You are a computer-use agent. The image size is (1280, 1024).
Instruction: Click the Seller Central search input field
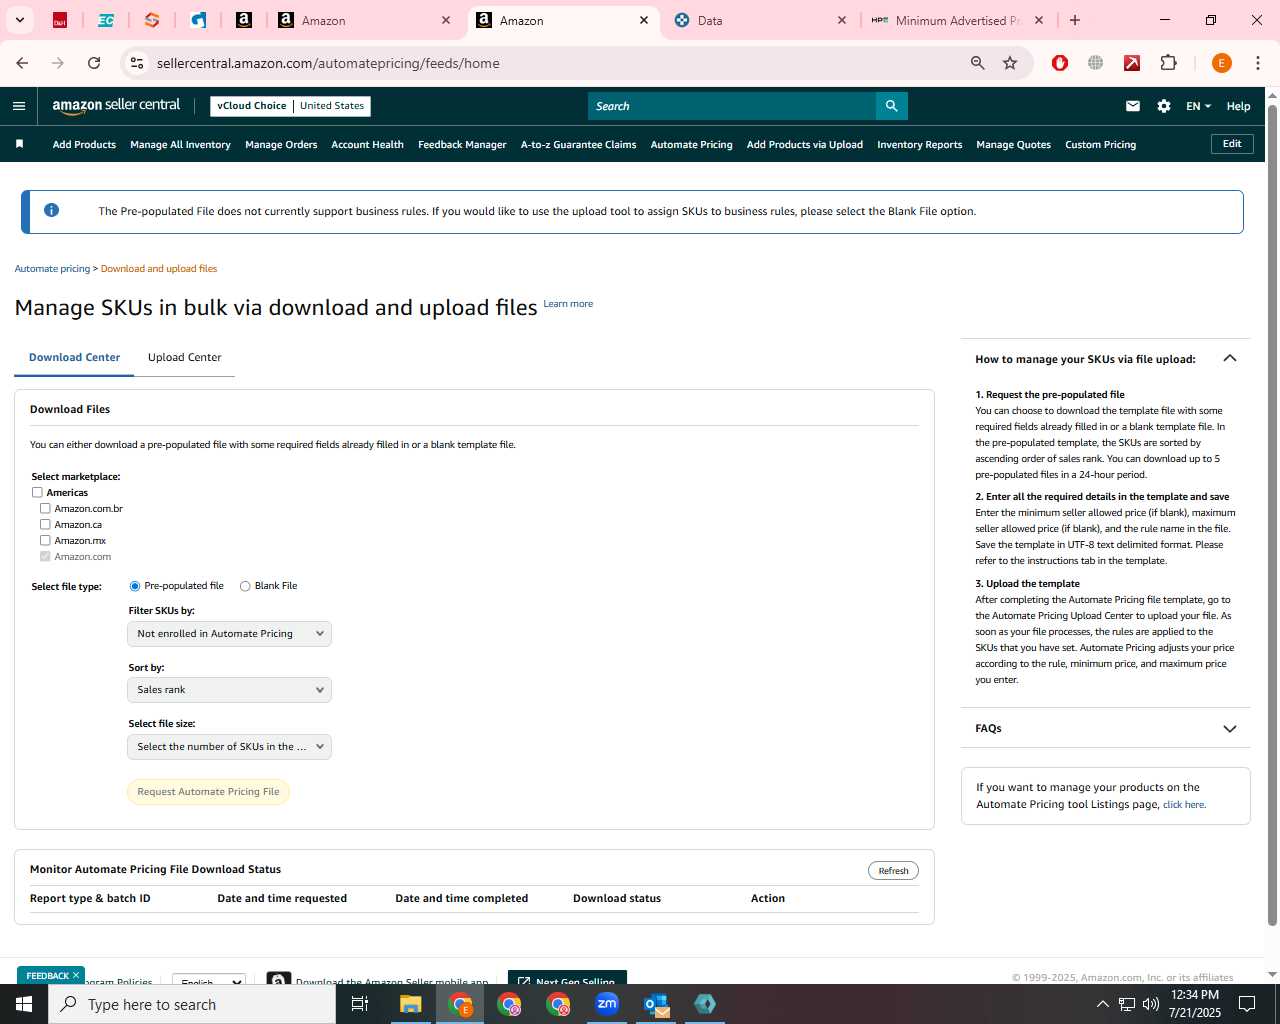point(732,106)
